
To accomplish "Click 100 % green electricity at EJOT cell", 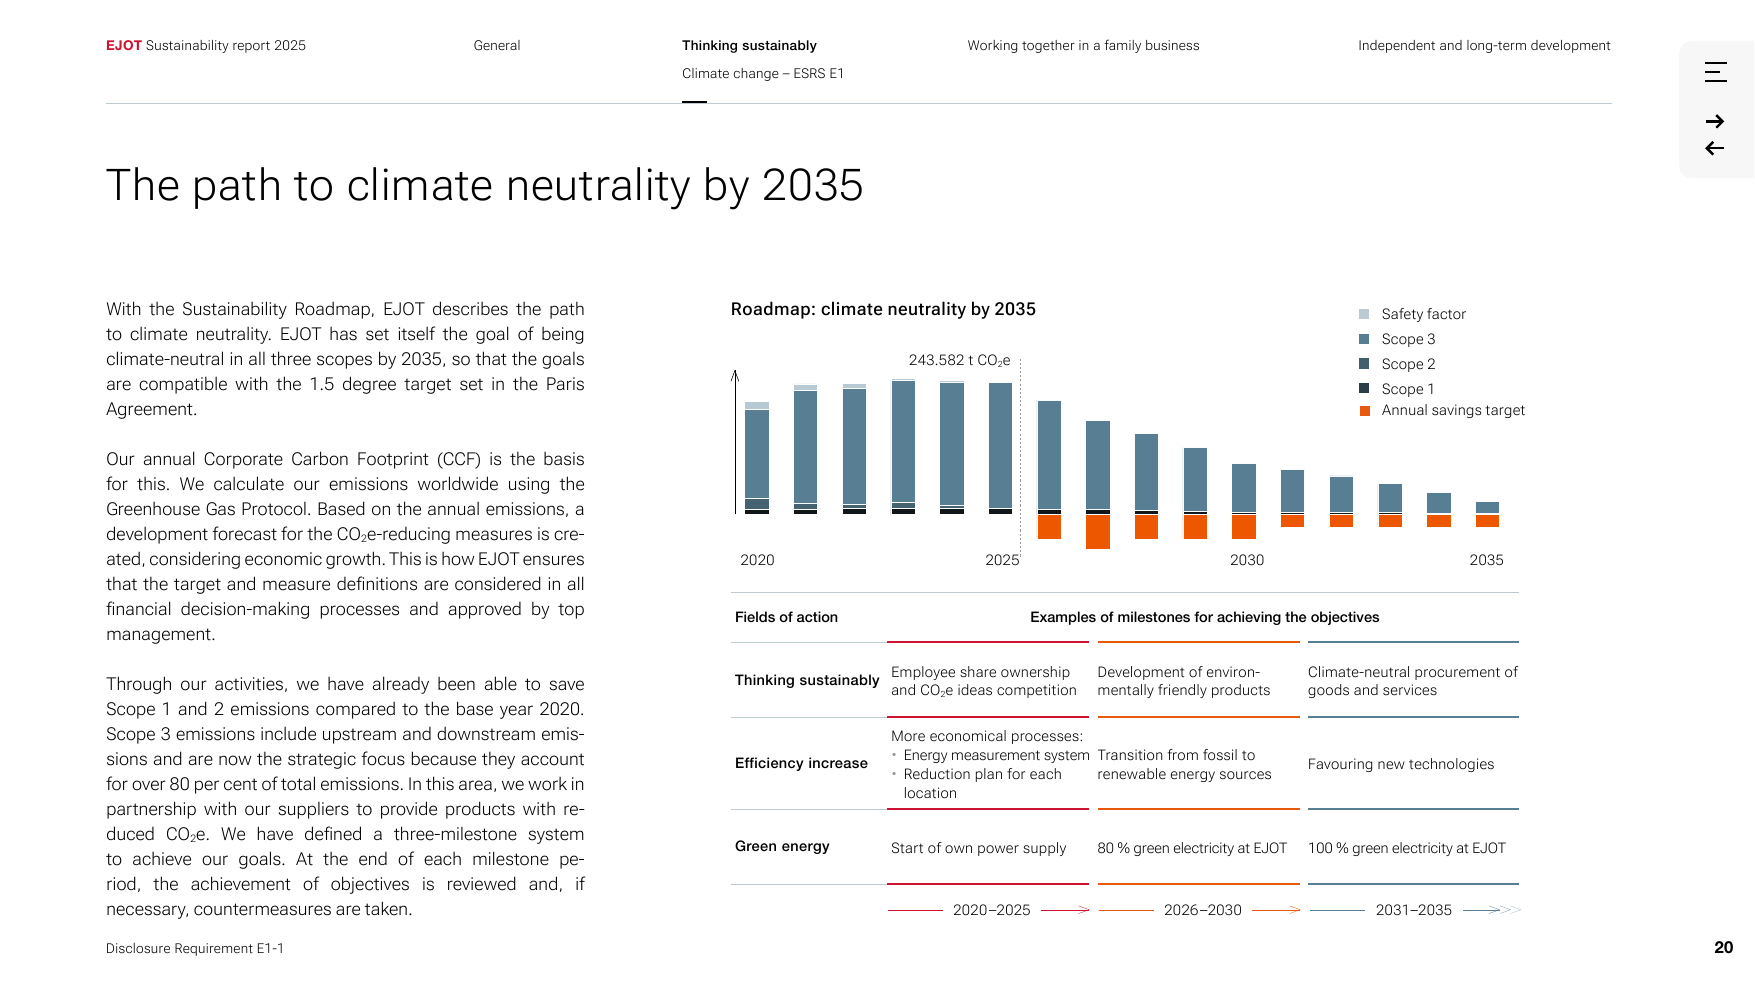I will 1407,848.
